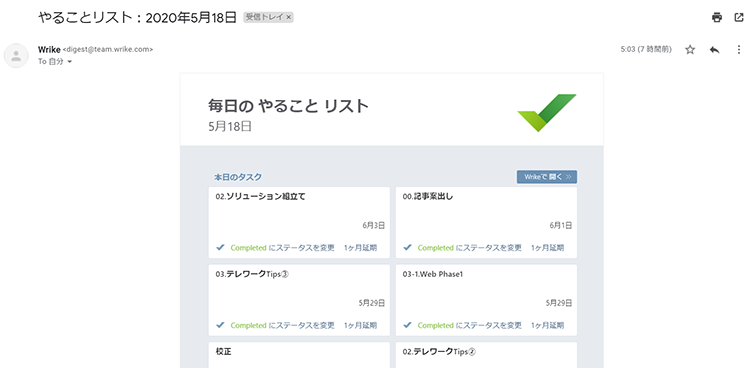Click the checkmark icon on 03.テレワークTips③ card
750x368 pixels.
[220, 325]
